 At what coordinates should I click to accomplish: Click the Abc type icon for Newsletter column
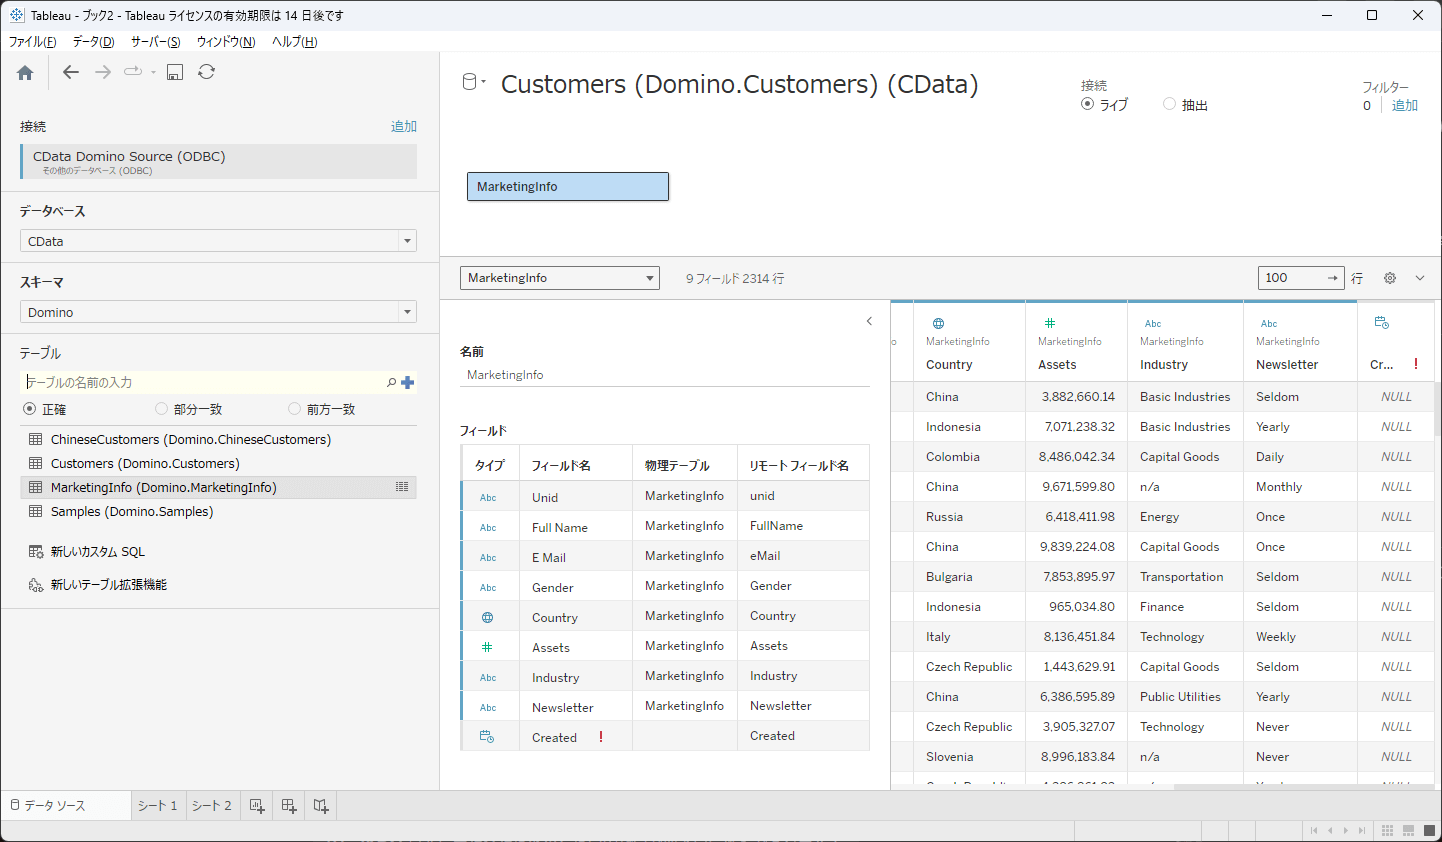pos(1269,323)
